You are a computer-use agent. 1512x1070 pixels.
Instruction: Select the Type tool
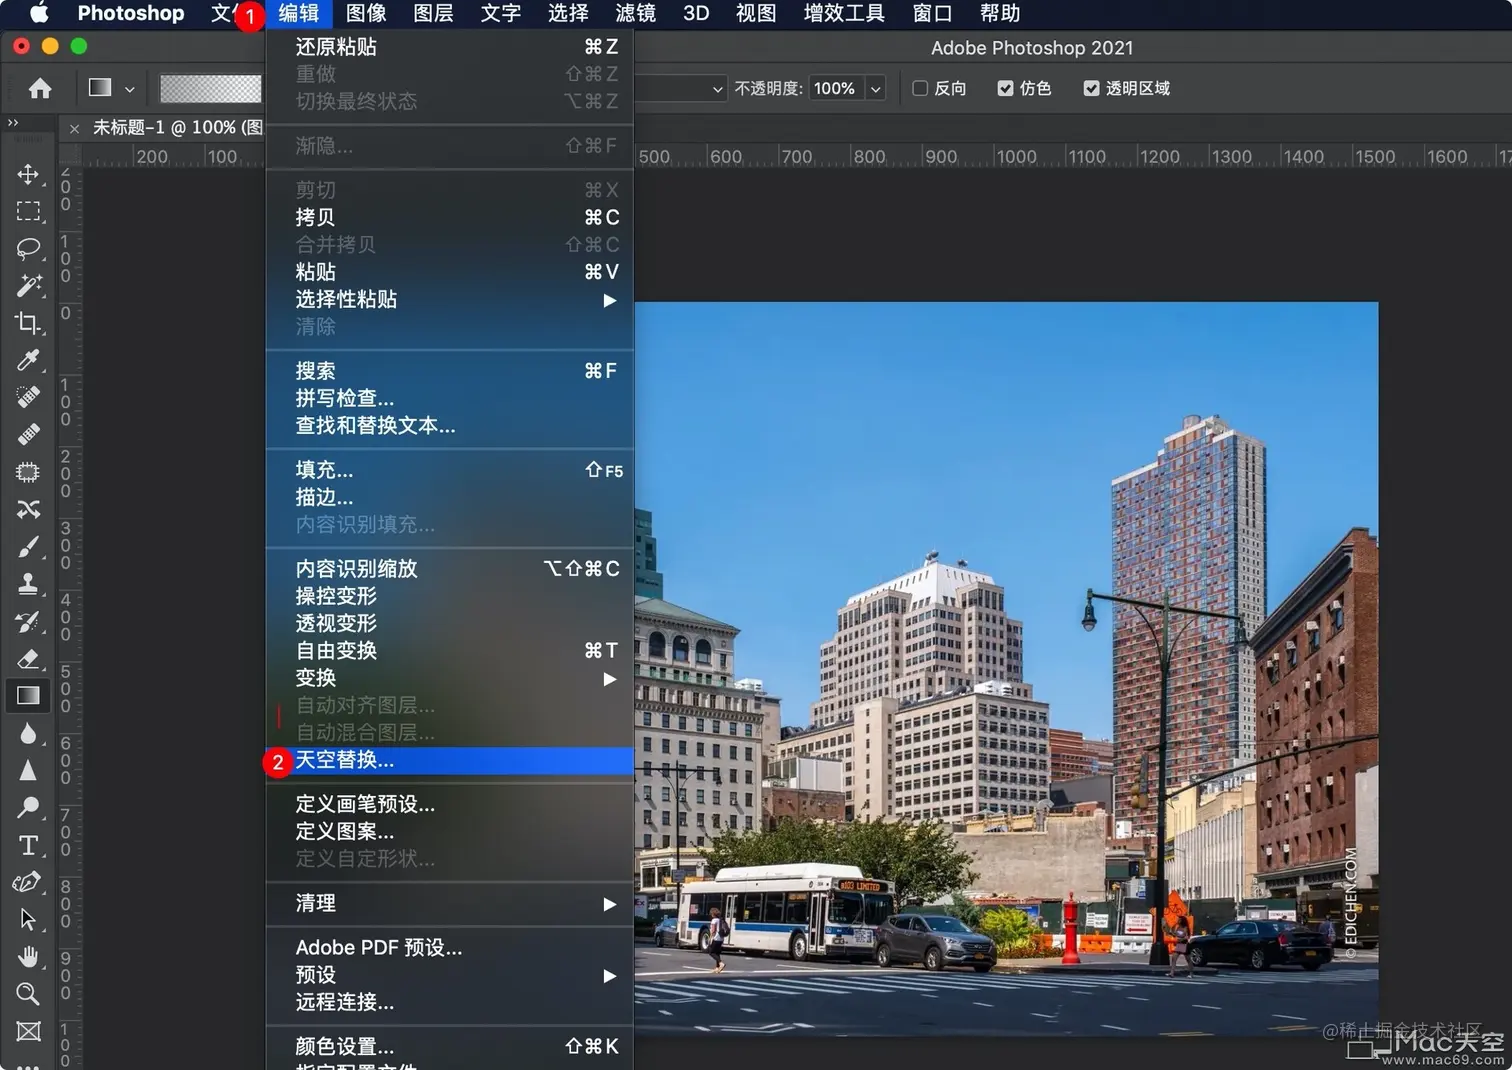[x=28, y=845]
